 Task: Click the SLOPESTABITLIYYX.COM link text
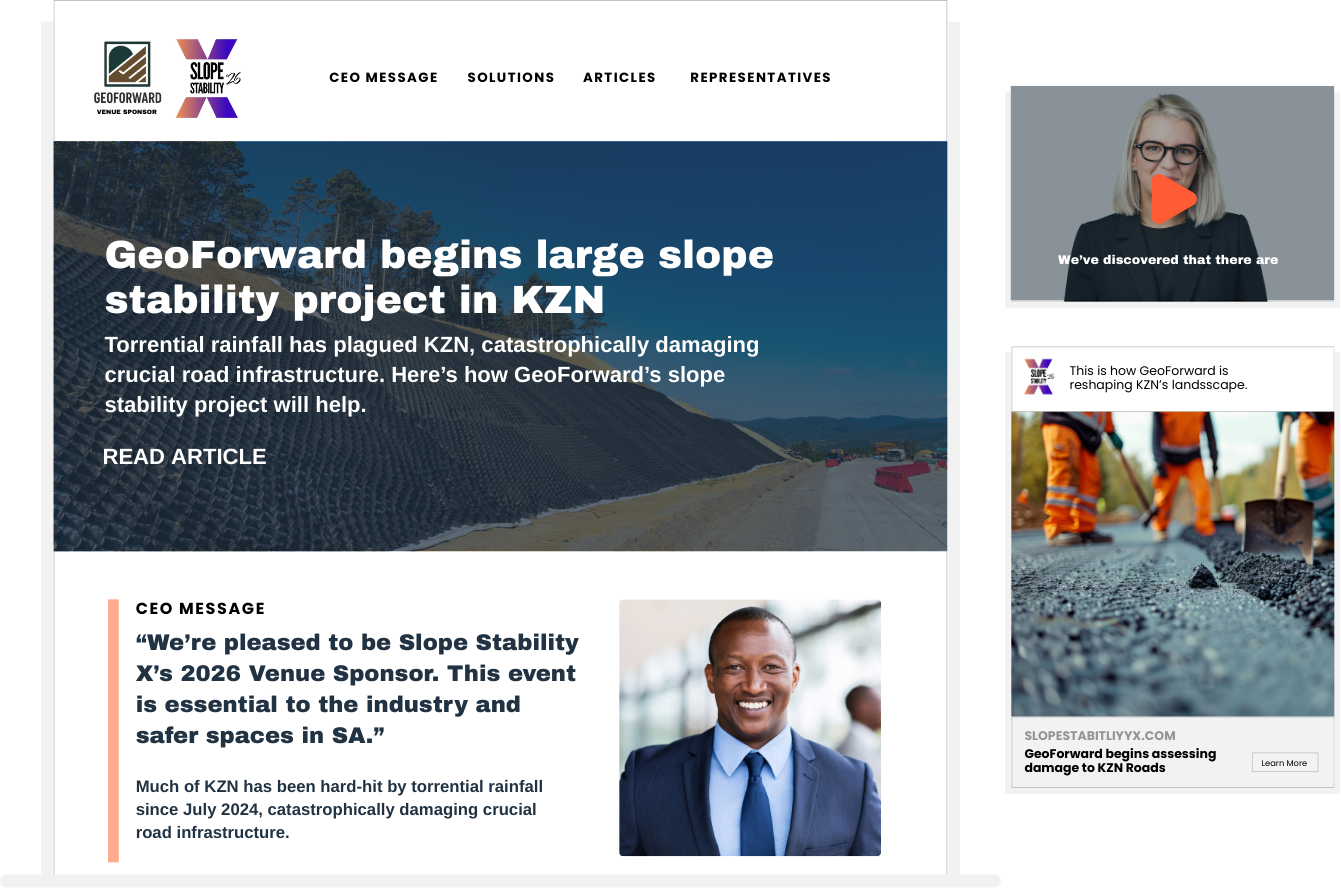1100,735
